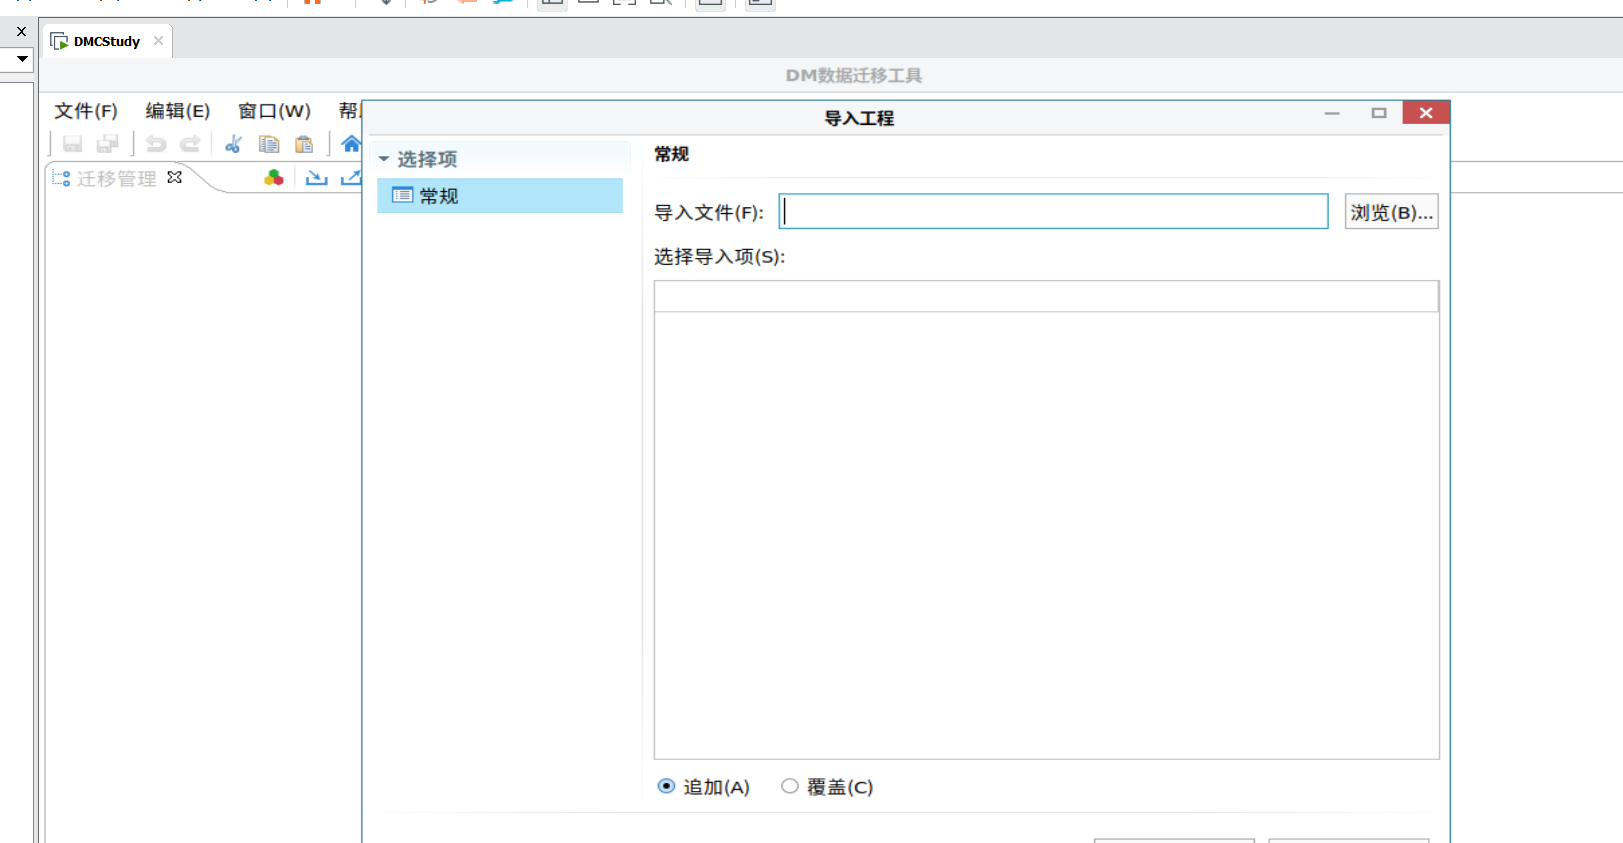Viewport: 1623px width, 843px height.
Task: Click the 选择导入项(S): label
Action: point(720,256)
